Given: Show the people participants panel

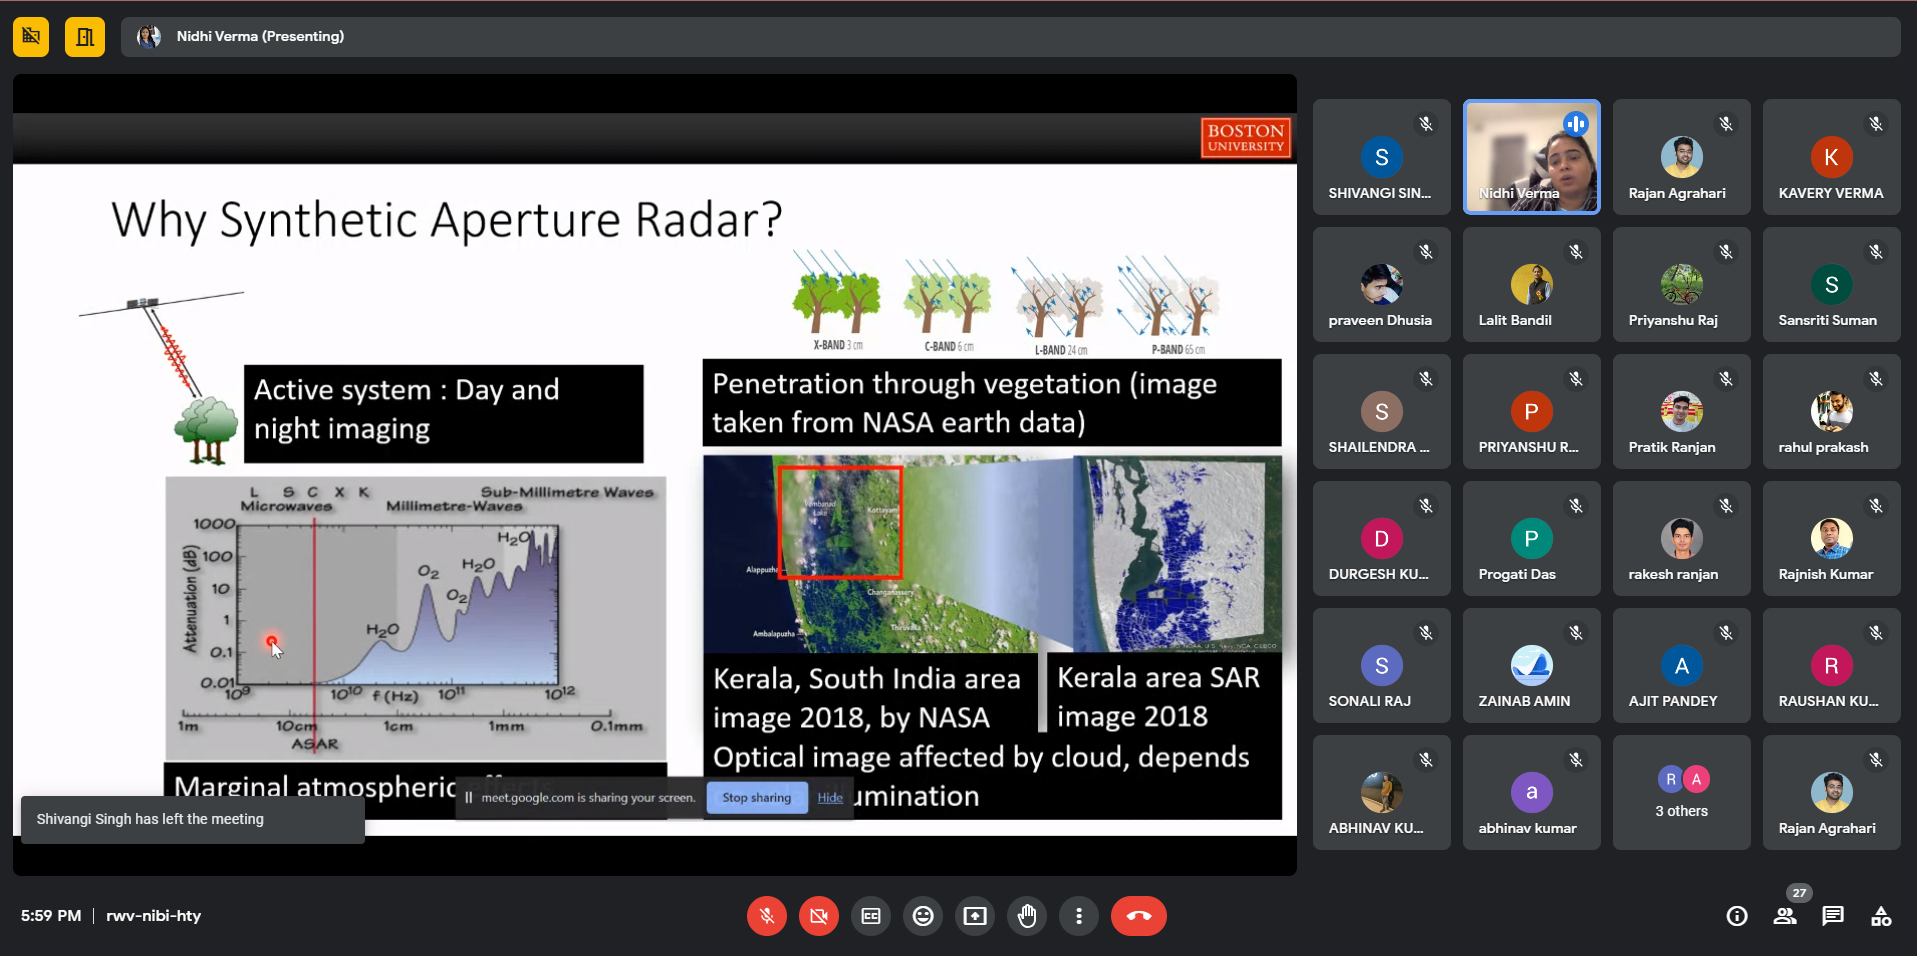Looking at the screenshot, I should [x=1785, y=916].
